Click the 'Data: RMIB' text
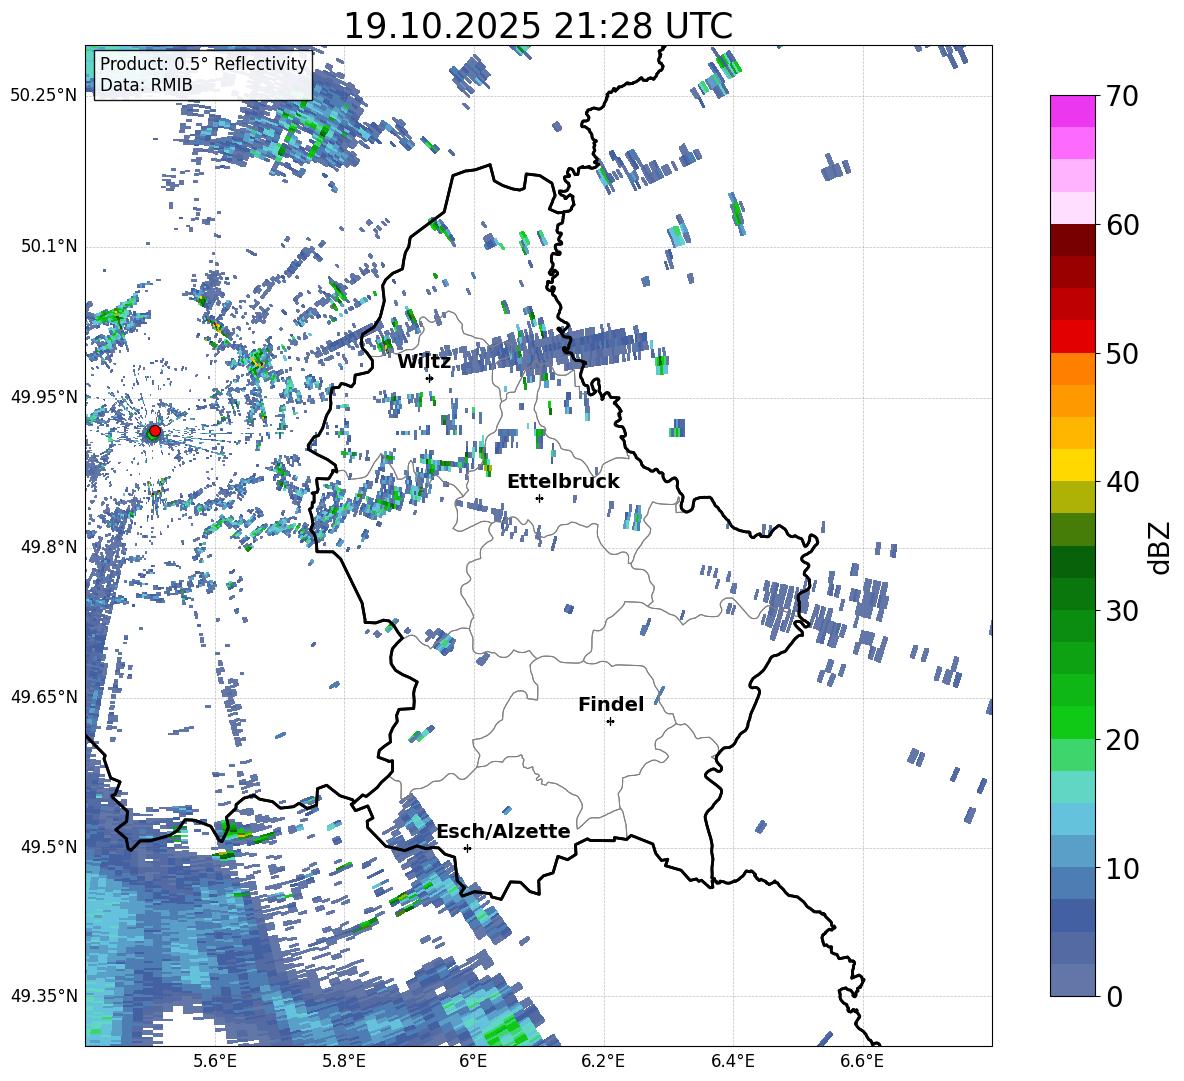The width and height of the screenshot is (1184, 1081). (146, 85)
